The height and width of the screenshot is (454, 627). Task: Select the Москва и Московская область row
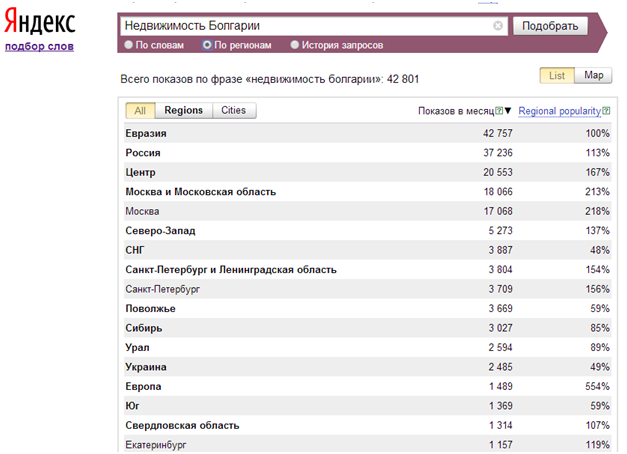click(367, 192)
